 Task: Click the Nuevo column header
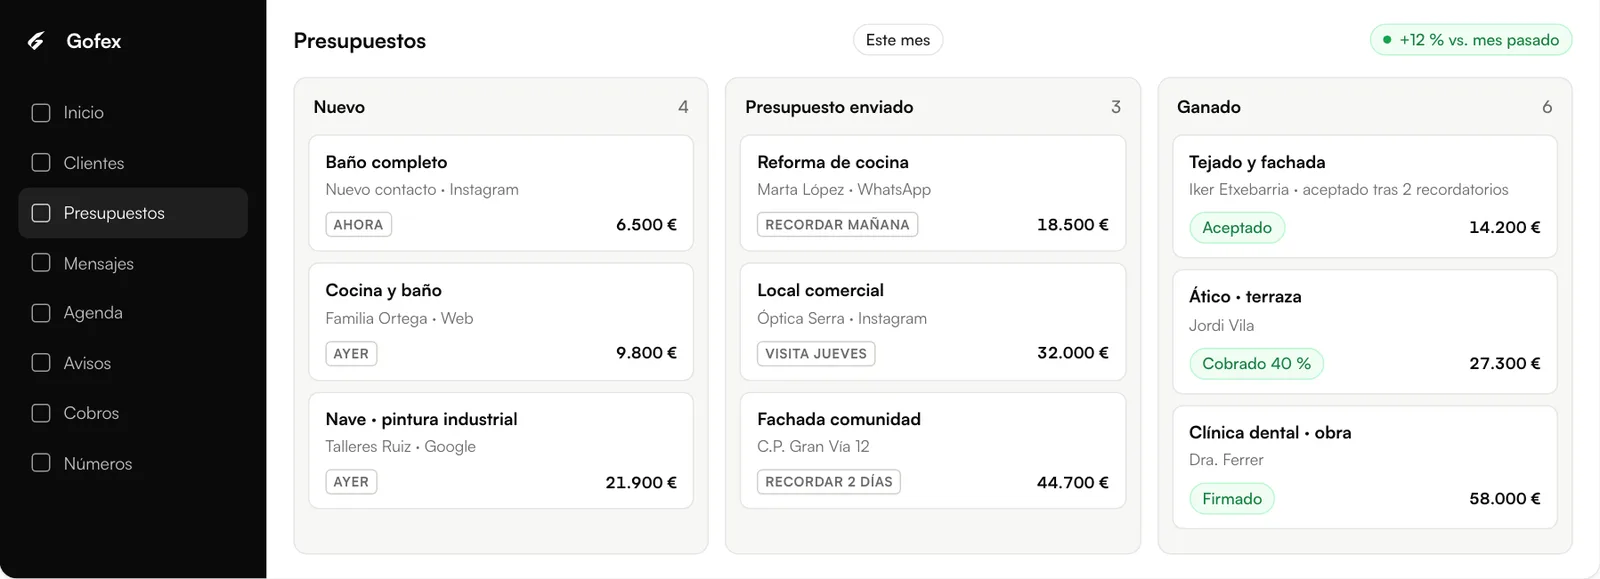tap(339, 107)
